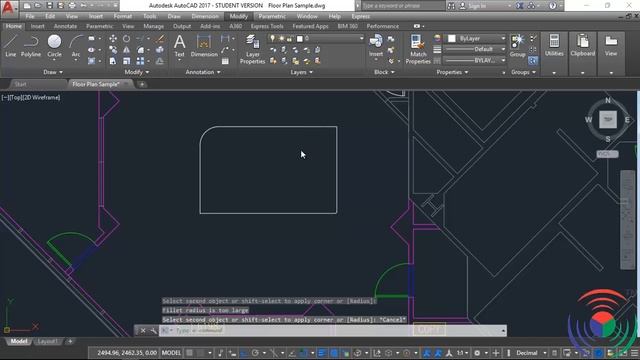Select the multiline Text tool
Screen dimensions: 640x360
180,46
